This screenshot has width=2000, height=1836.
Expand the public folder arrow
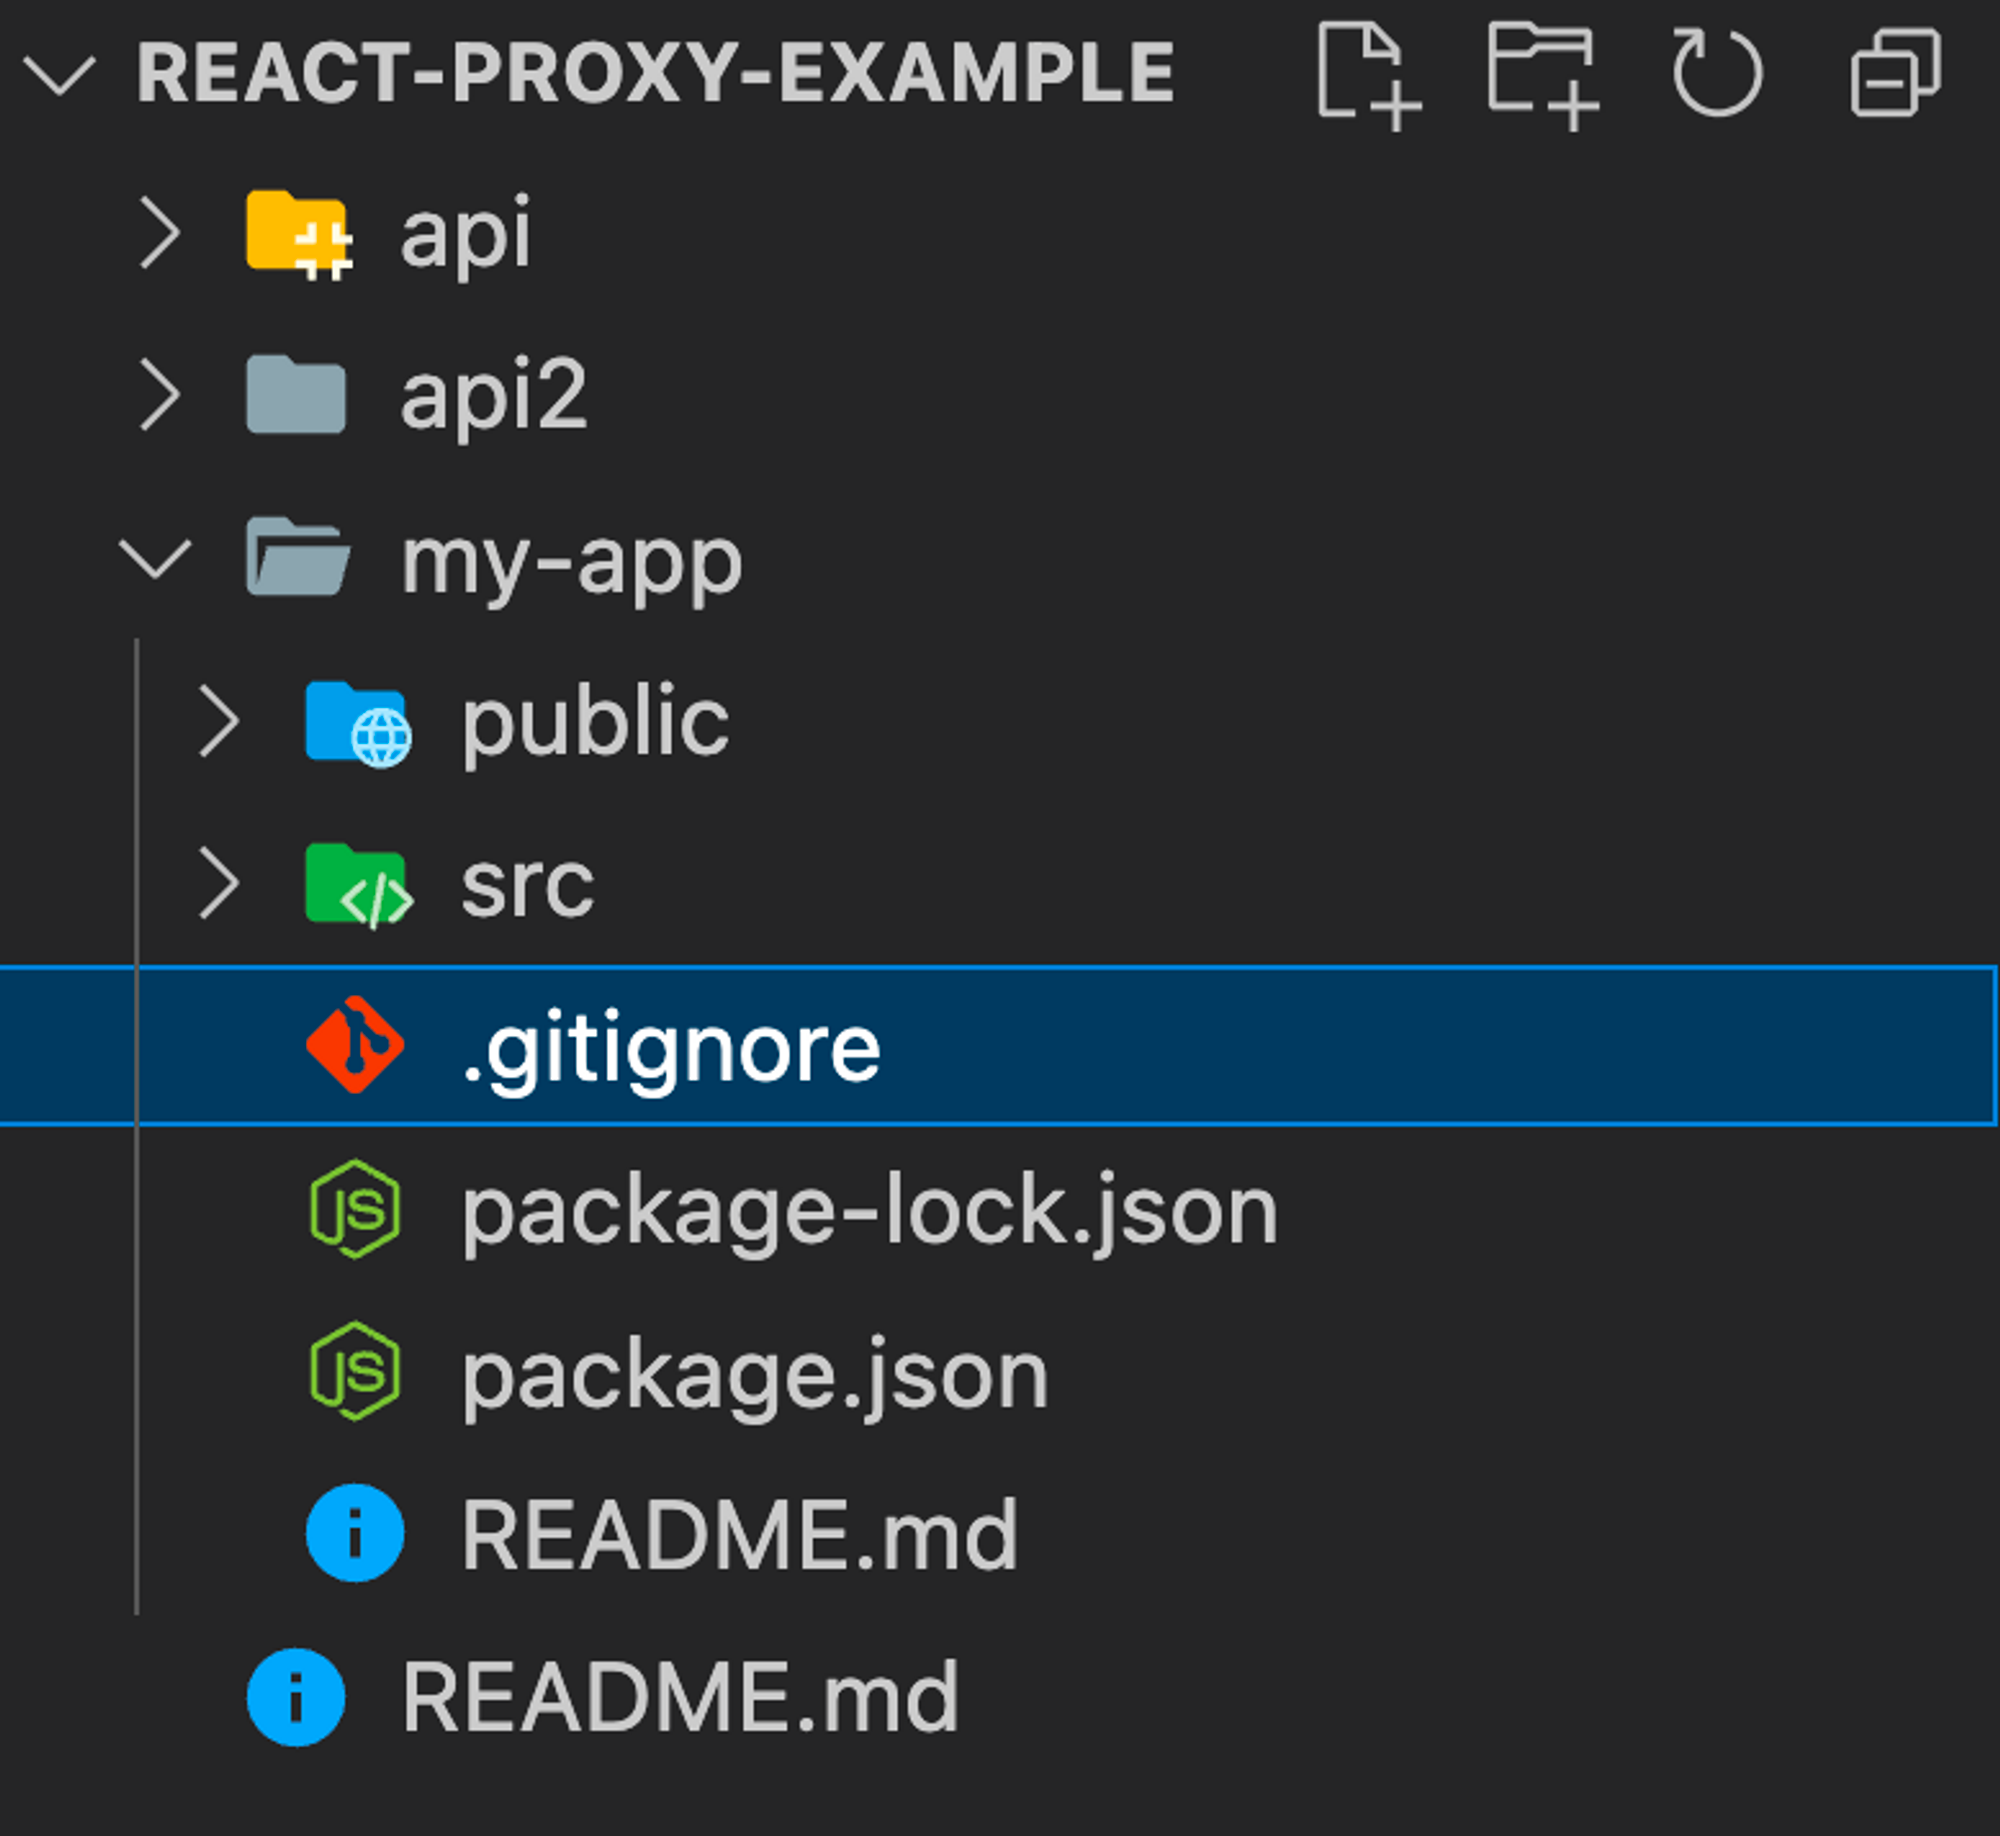pos(219,721)
